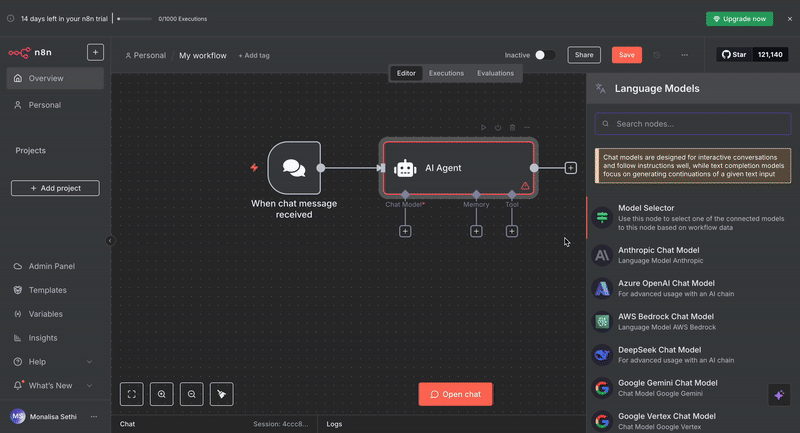Click the warning triangle on AI Agent node
The height and width of the screenshot is (433, 800).
tap(525, 186)
